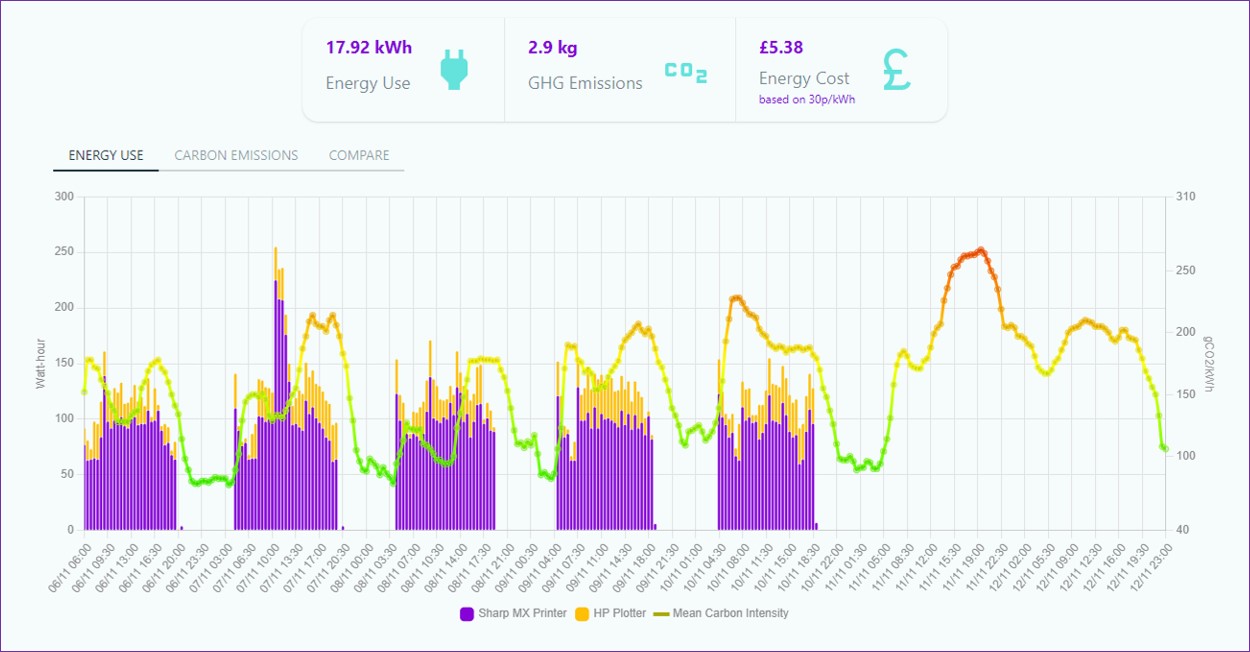1250x652 pixels.
Task: Open the CARBON EMISSIONS tab
Action: click(x=236, y=155)
